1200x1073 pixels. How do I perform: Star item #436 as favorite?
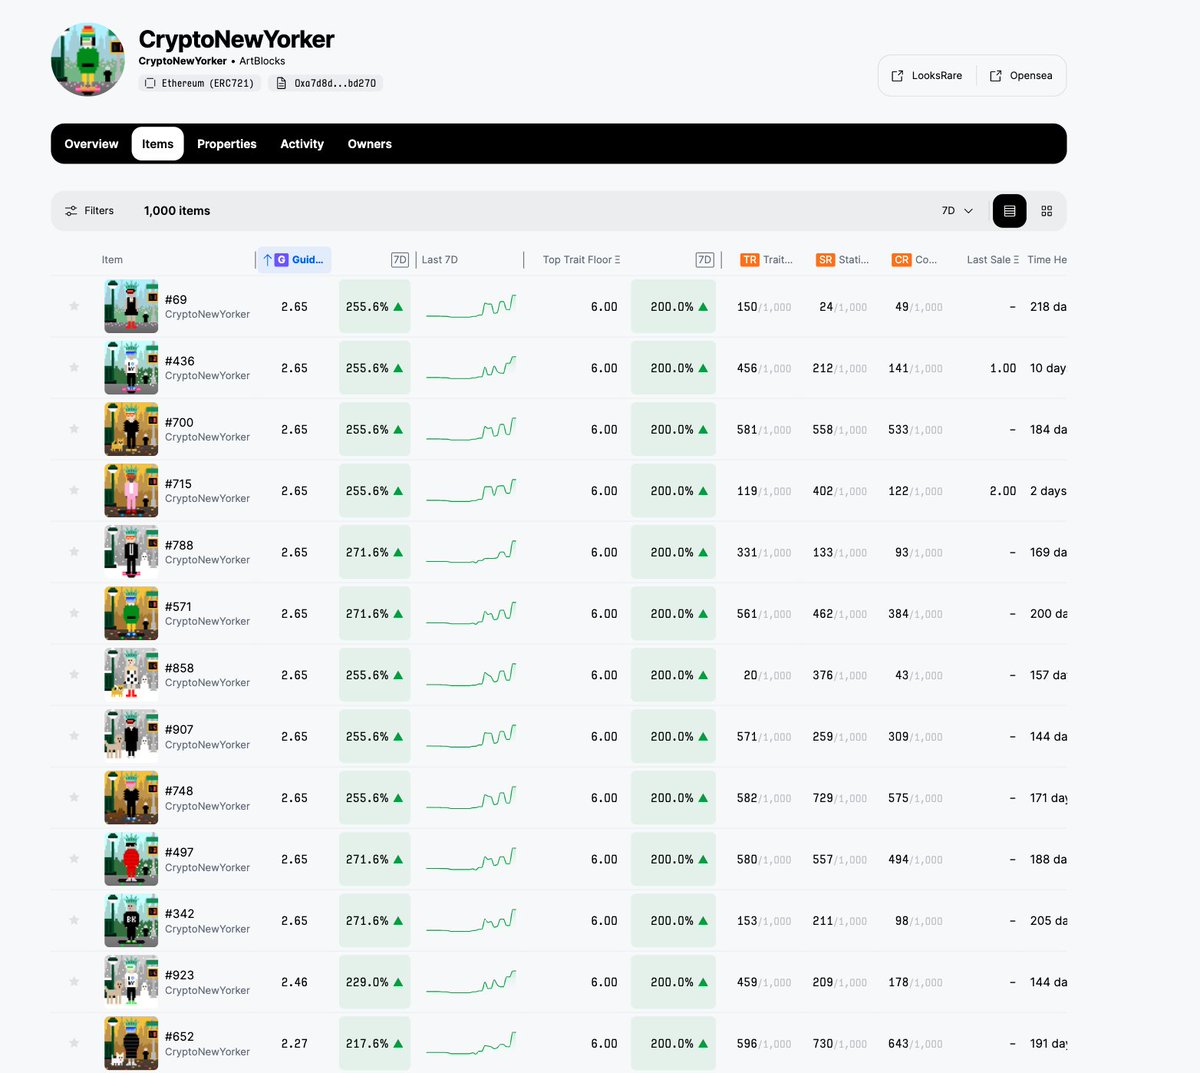[73, 368]
